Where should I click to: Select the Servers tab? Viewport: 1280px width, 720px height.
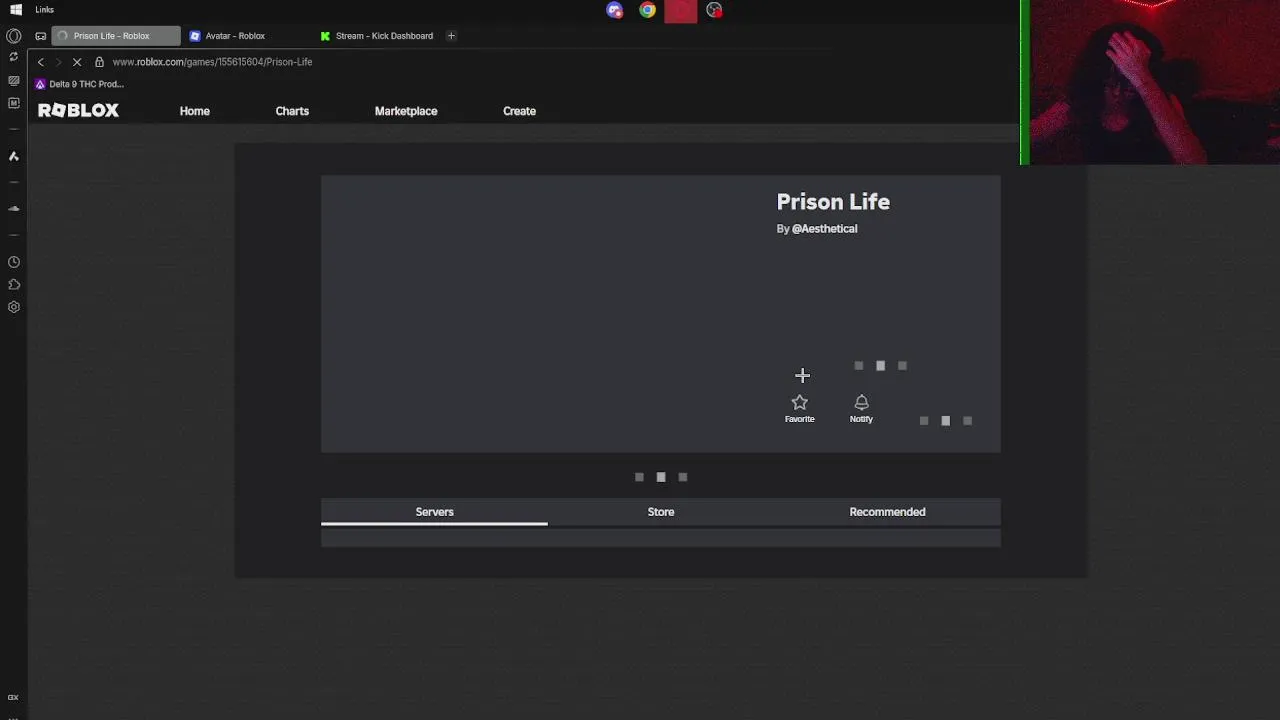[434, 512]
